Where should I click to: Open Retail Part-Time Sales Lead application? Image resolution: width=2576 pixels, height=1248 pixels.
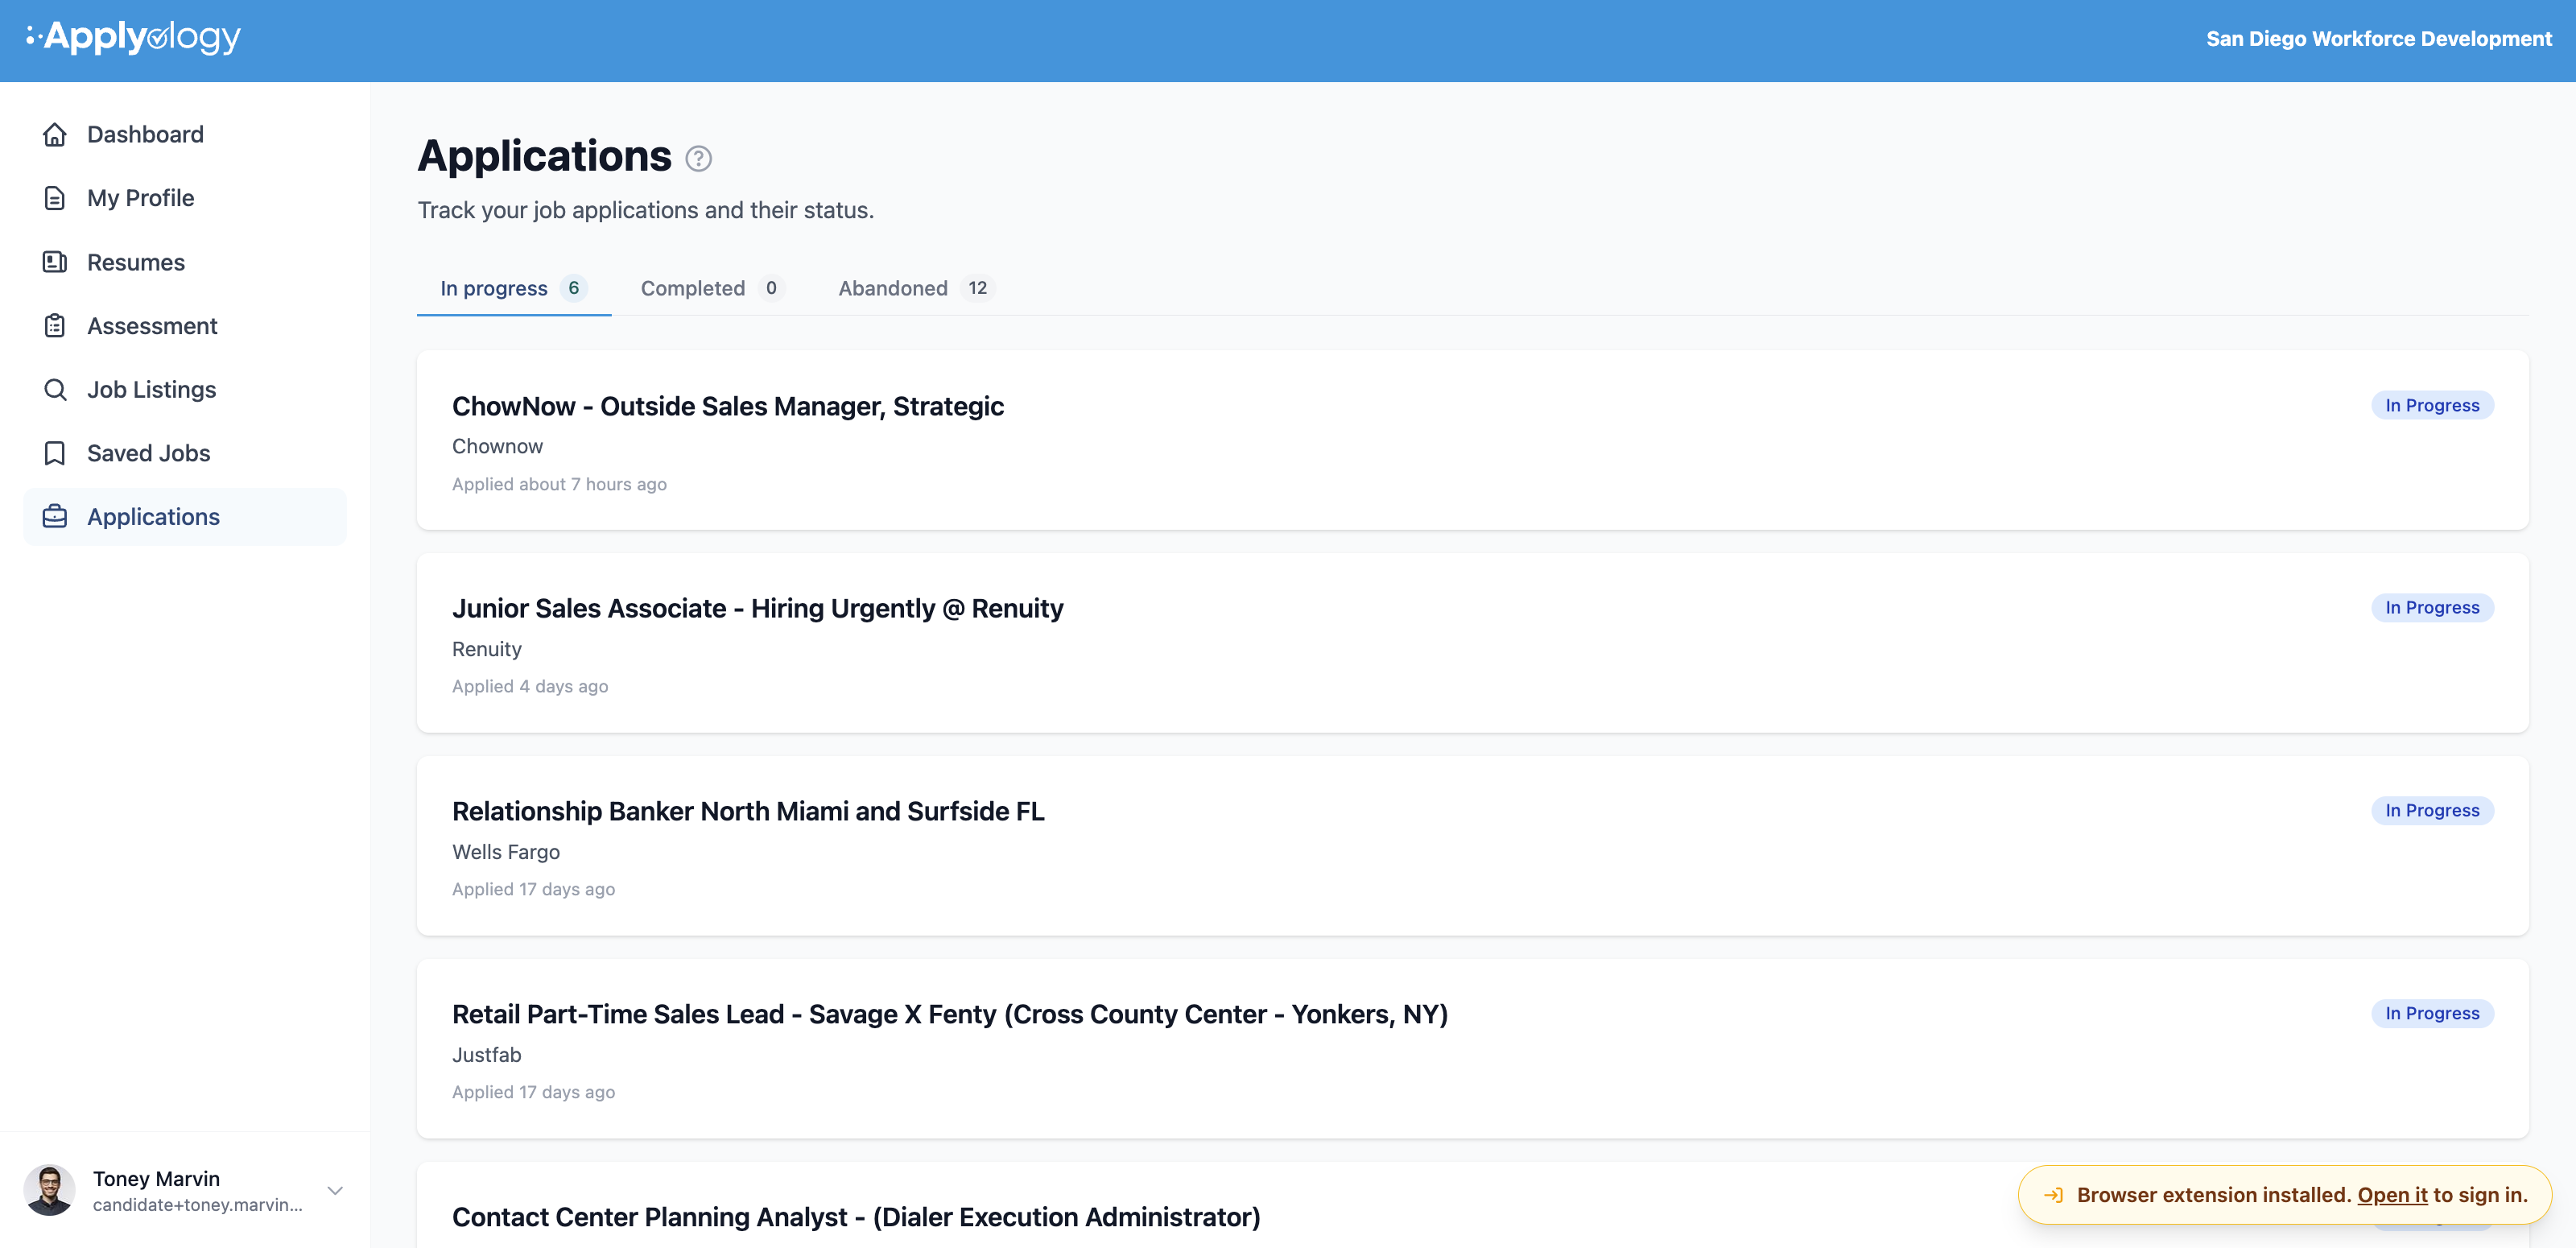pos(1472,1049)
